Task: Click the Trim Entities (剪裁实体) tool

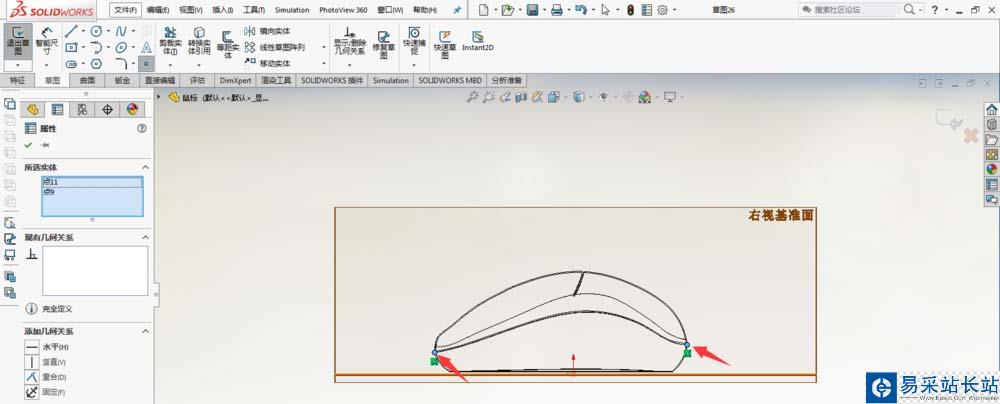Action: 170,40
